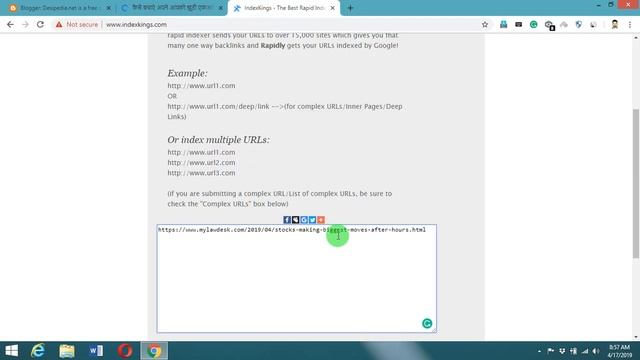Switch to the Blogger Despedia.net tab
This screenshot has height=360, width=640.
point(59,8)
